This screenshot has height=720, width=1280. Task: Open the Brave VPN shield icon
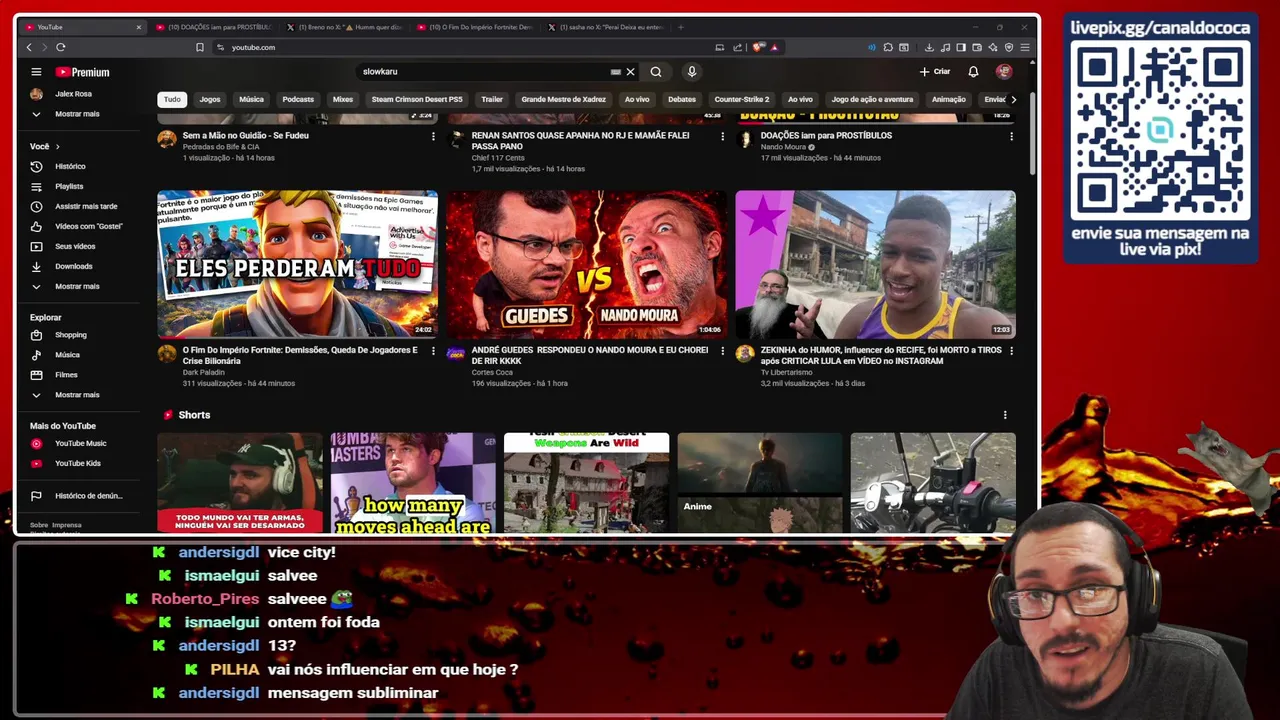[x=1009, y=47]
